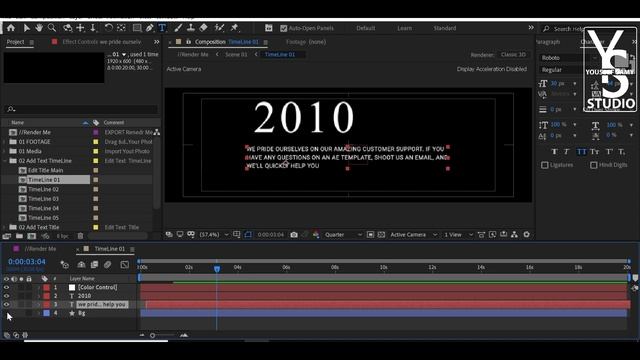Click the Home icon in the toolbar
The image size is (640, 360).
[11, 28]
